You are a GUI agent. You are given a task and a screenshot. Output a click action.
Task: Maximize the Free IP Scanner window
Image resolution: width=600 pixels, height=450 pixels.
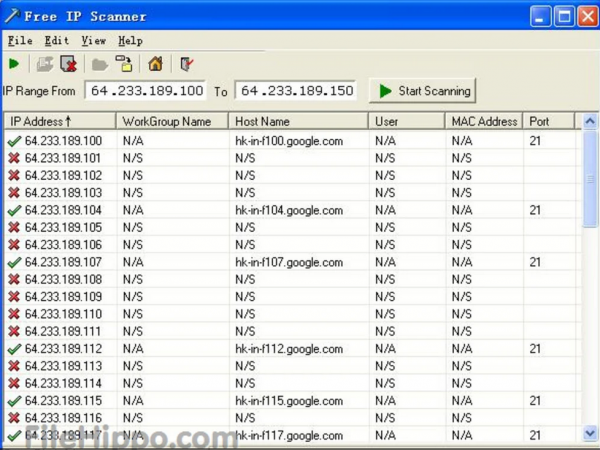coord(564,16)
